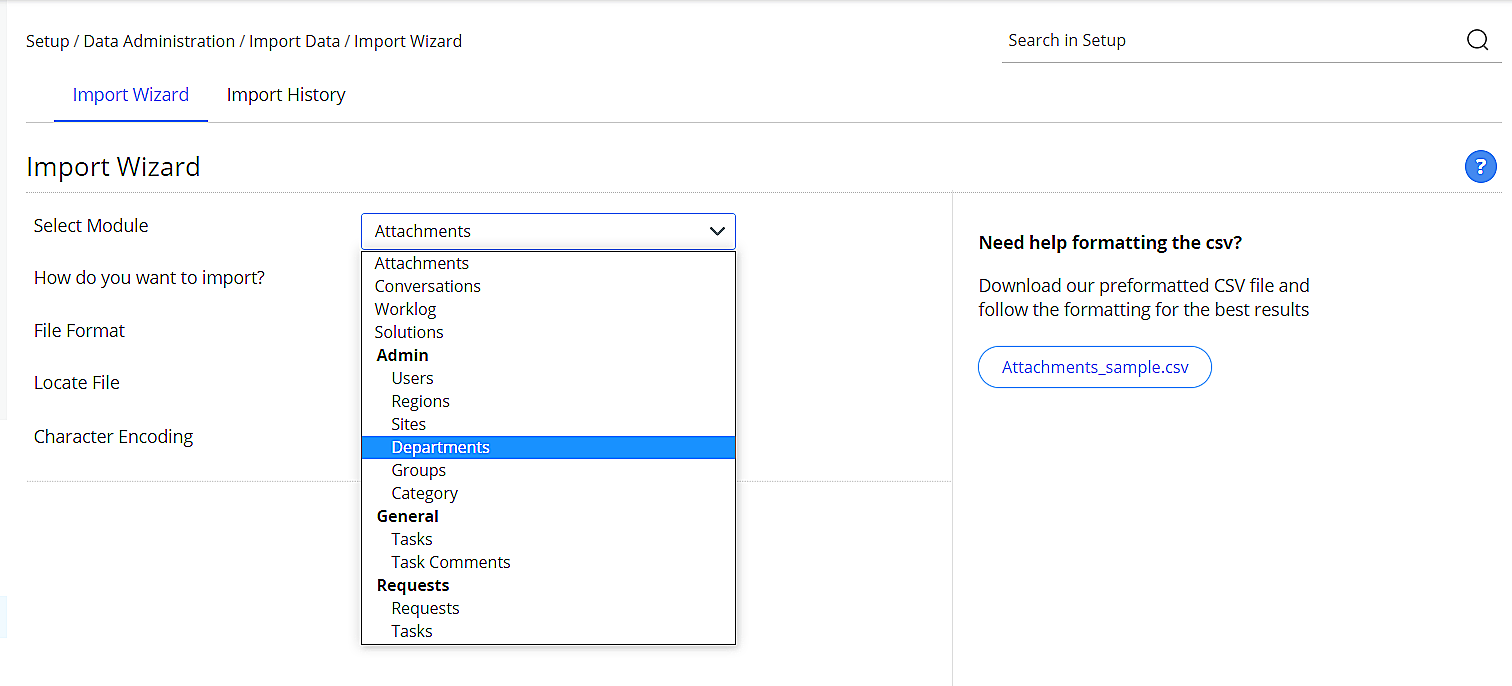Image resolution: width=1512 pixels, height=686 pixels.
Task: Choose Task Comments under General
Action: click(451, 562)
